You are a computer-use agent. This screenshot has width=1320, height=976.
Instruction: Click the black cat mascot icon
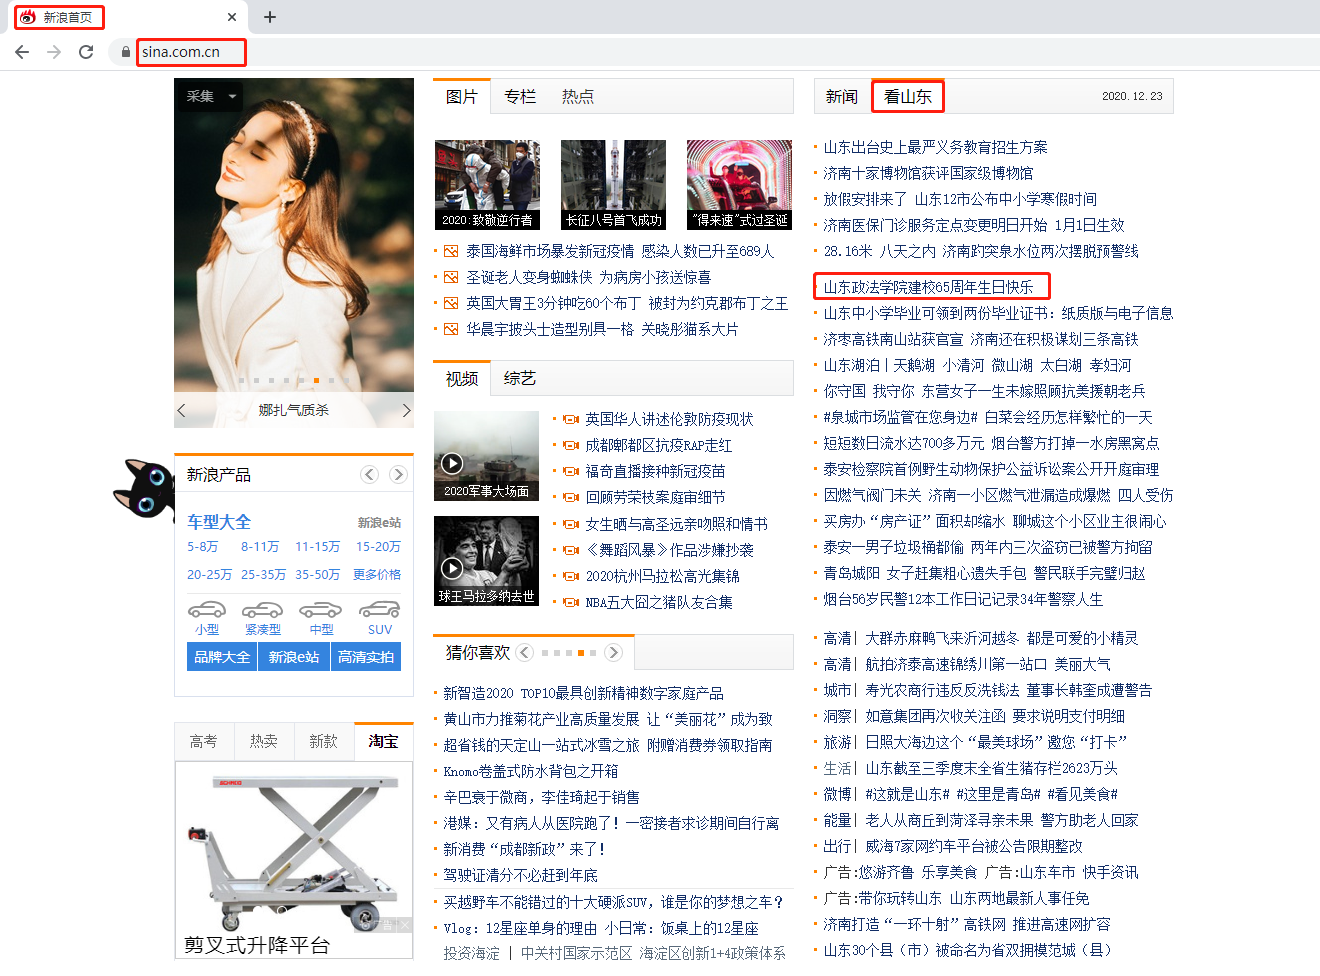click(144, 488)
